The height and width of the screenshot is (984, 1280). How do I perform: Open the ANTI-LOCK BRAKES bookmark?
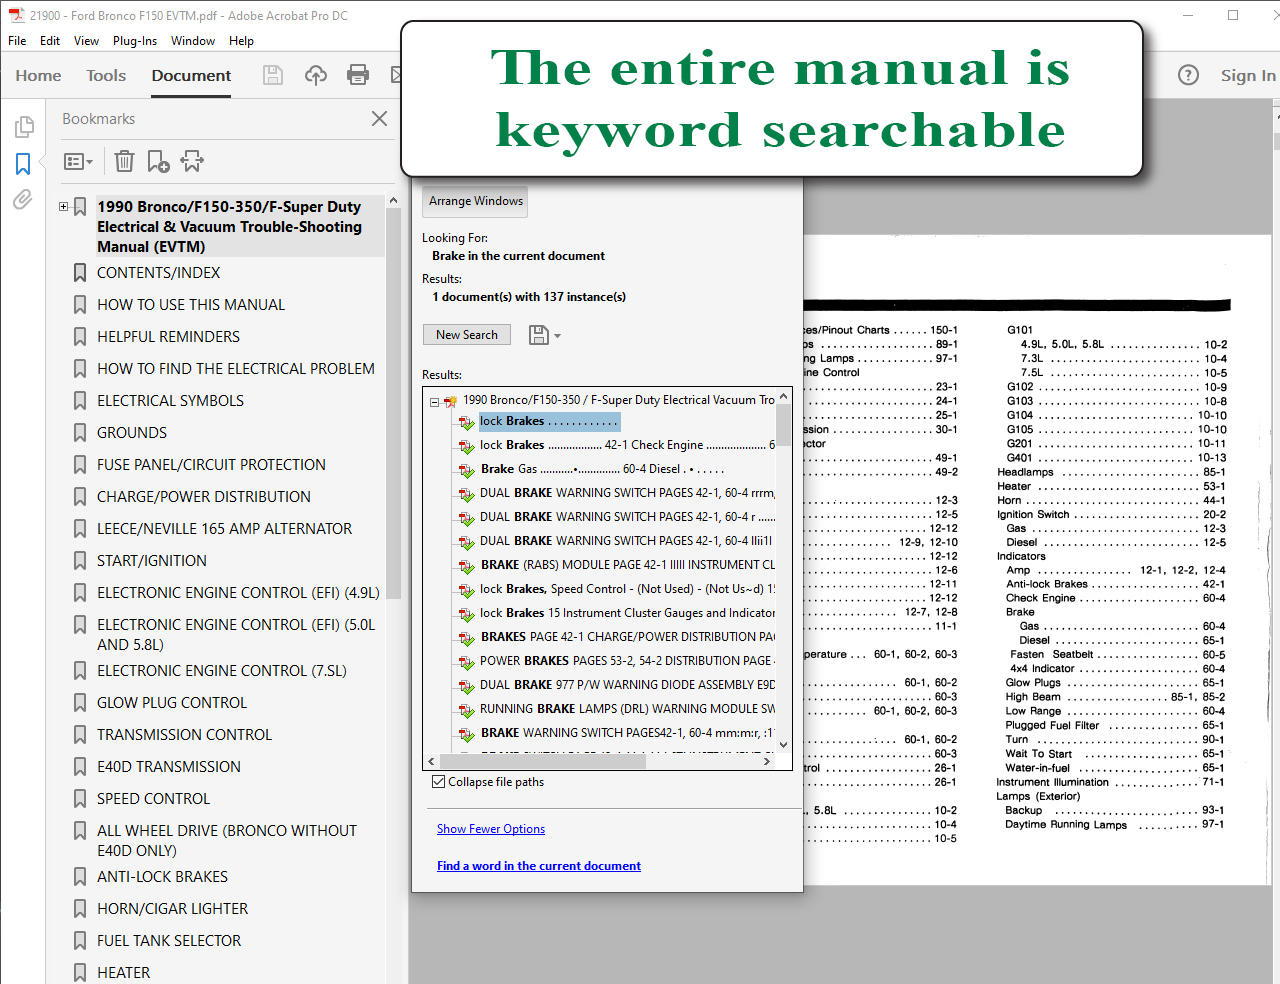coord(162,877)
